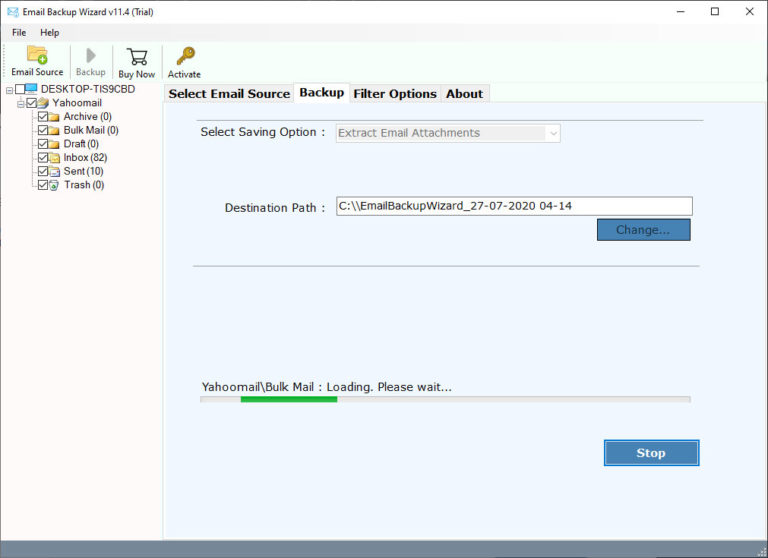Screen dimensions: 768x558
Task: Uncheck the Archive (0) checkbox
Action: coord(43,117)
